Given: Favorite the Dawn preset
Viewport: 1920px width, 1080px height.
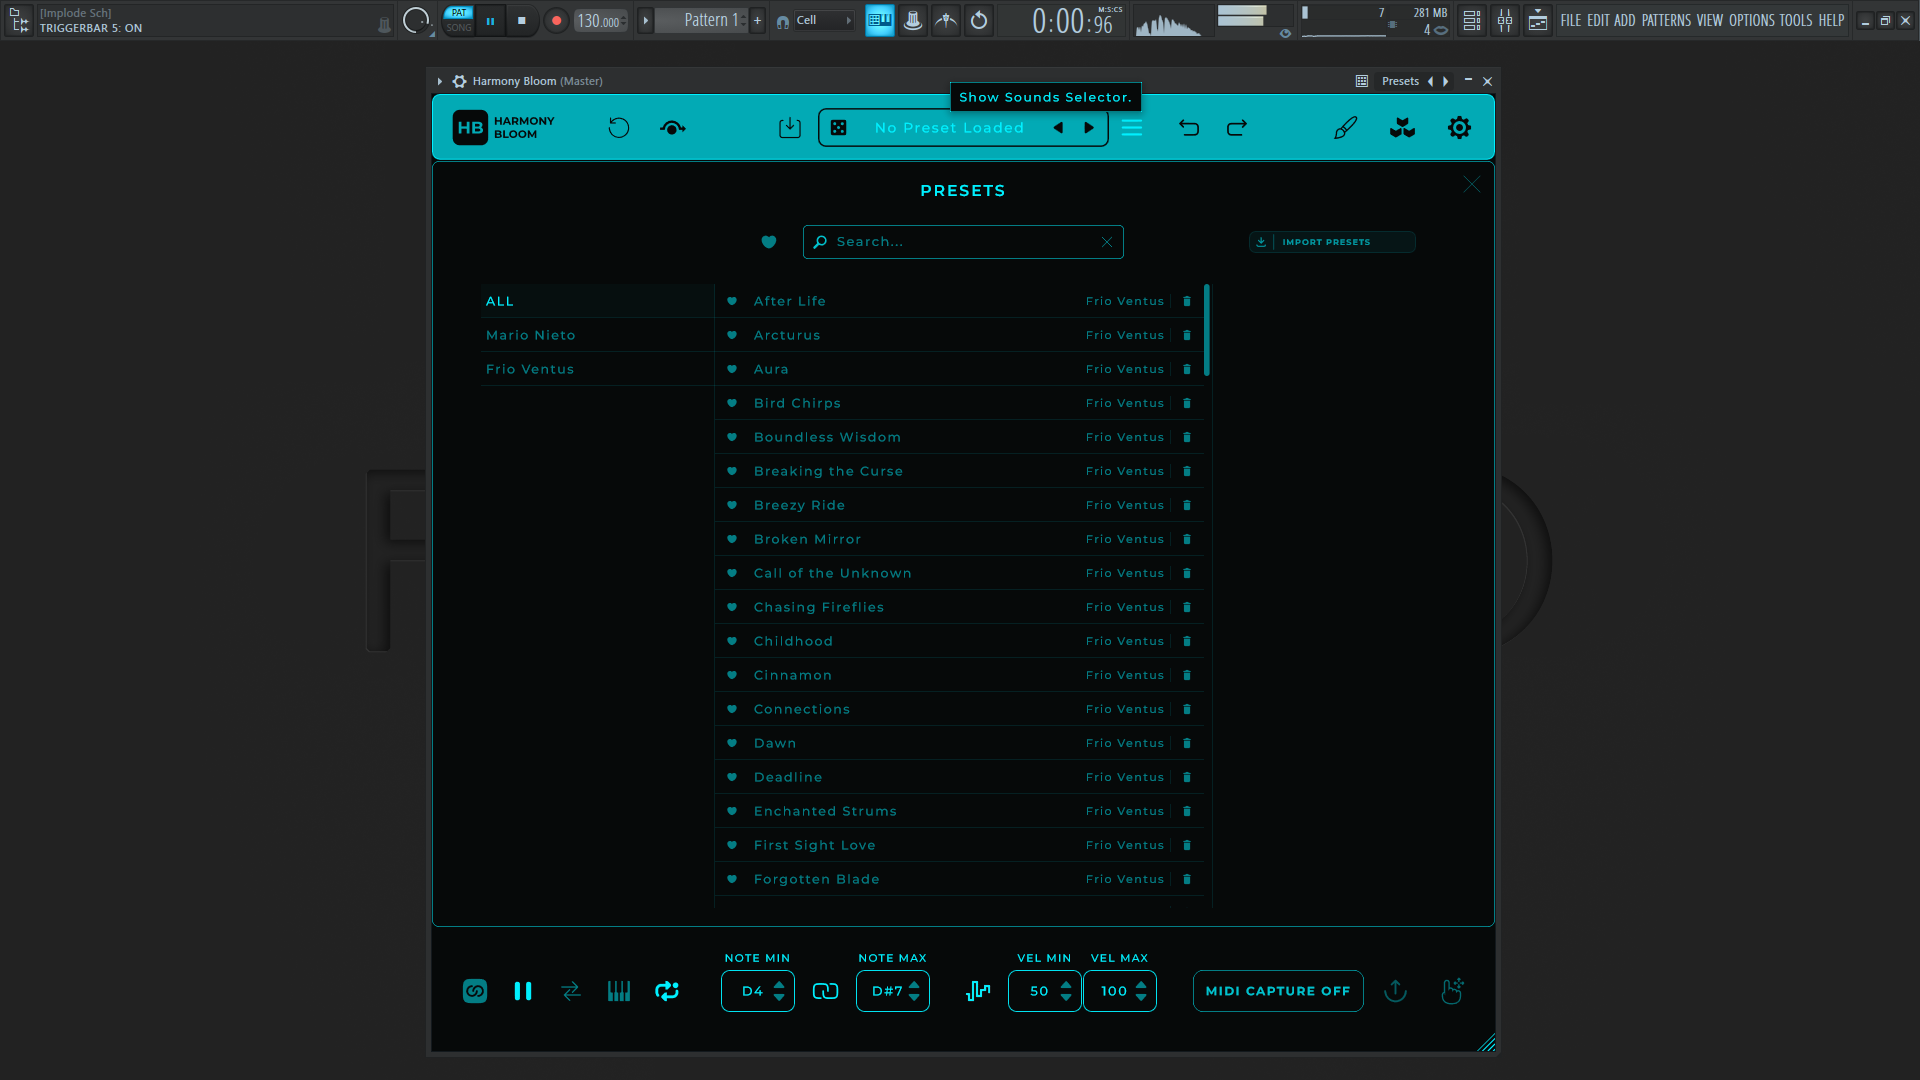Looking at the screenshot, I should [x=732, y=743].
